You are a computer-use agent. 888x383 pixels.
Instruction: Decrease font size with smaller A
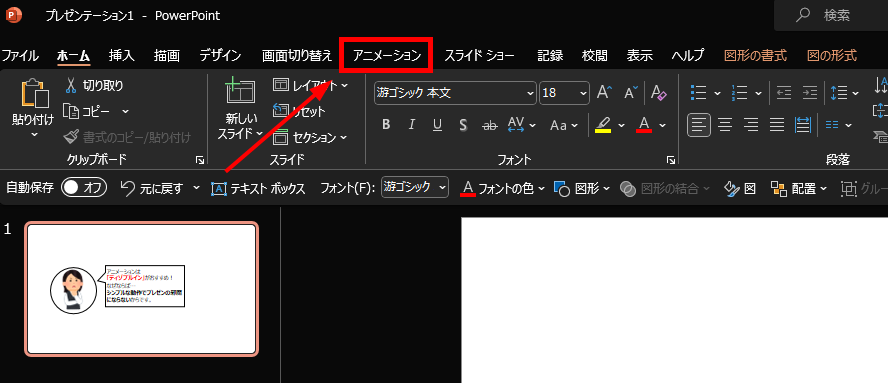point(630,93)
